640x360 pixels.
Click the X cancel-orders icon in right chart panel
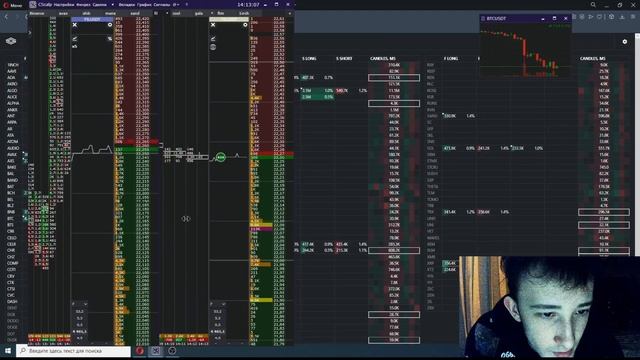[x=213, y=25]
